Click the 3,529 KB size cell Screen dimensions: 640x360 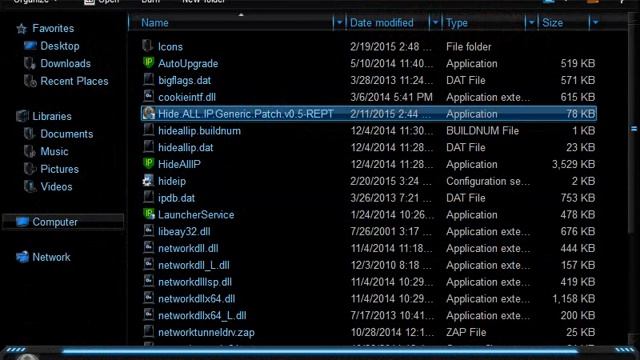pyautogui.click(x=573, y=164)
